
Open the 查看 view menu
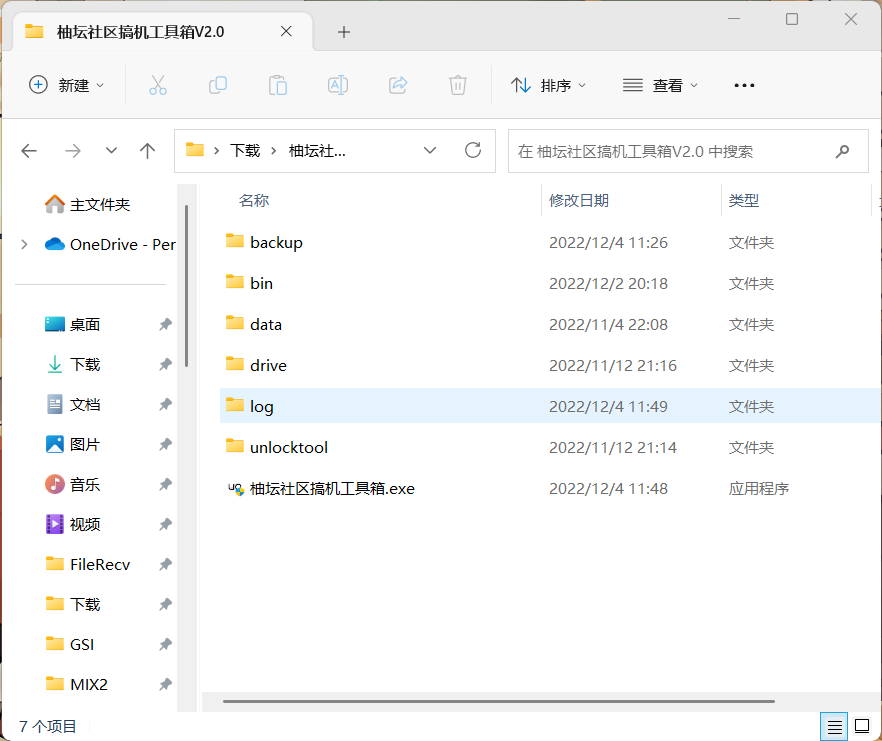661,85
